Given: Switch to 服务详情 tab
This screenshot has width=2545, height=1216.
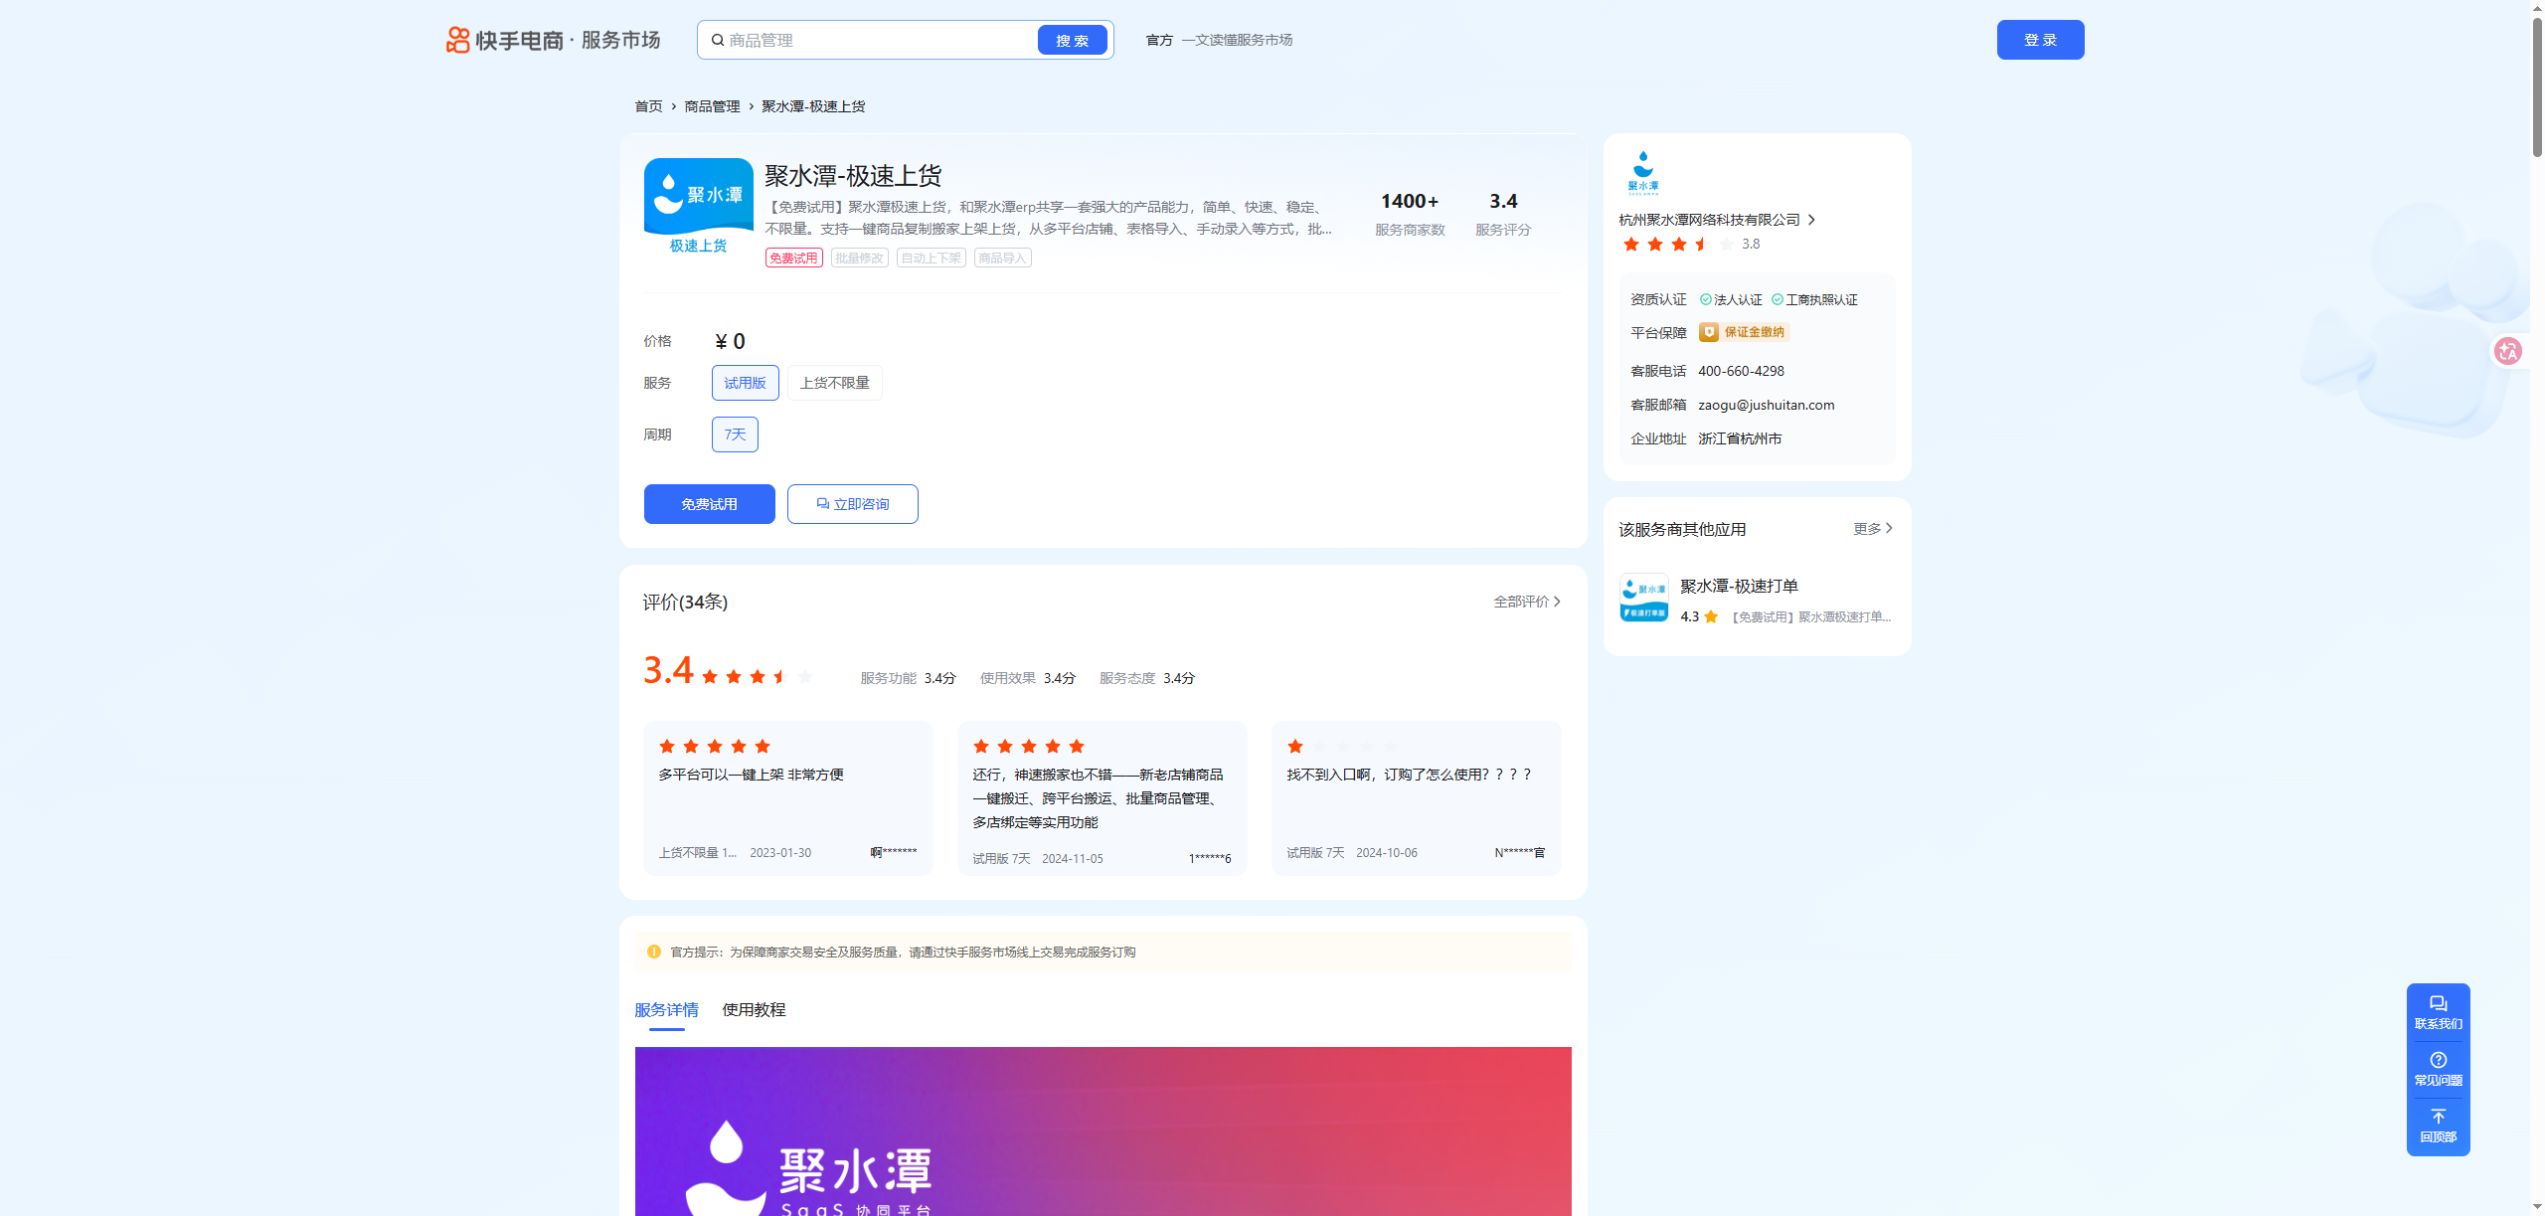Looking at the screenshot, I should (x=666, y=1010).
